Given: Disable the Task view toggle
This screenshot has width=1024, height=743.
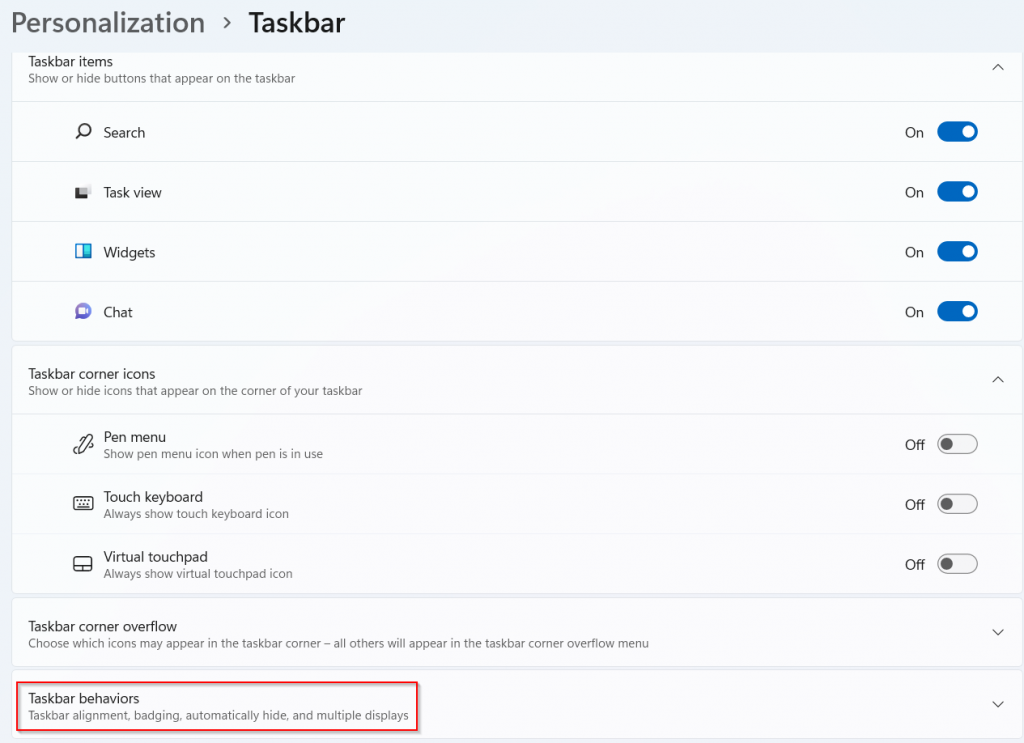Looking at the screenshot, I should point(957,192).
